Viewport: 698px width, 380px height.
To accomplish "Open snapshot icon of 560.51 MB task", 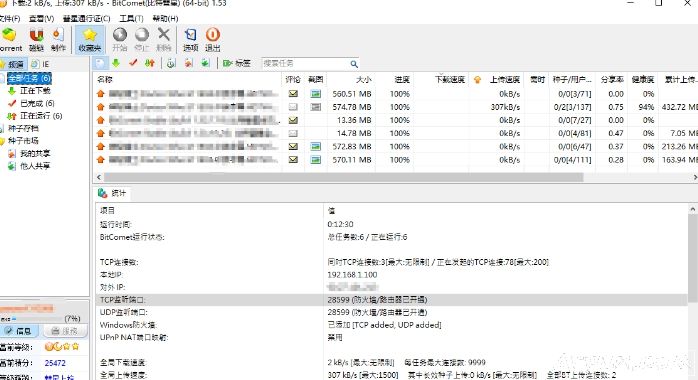I will click(316, 94).
